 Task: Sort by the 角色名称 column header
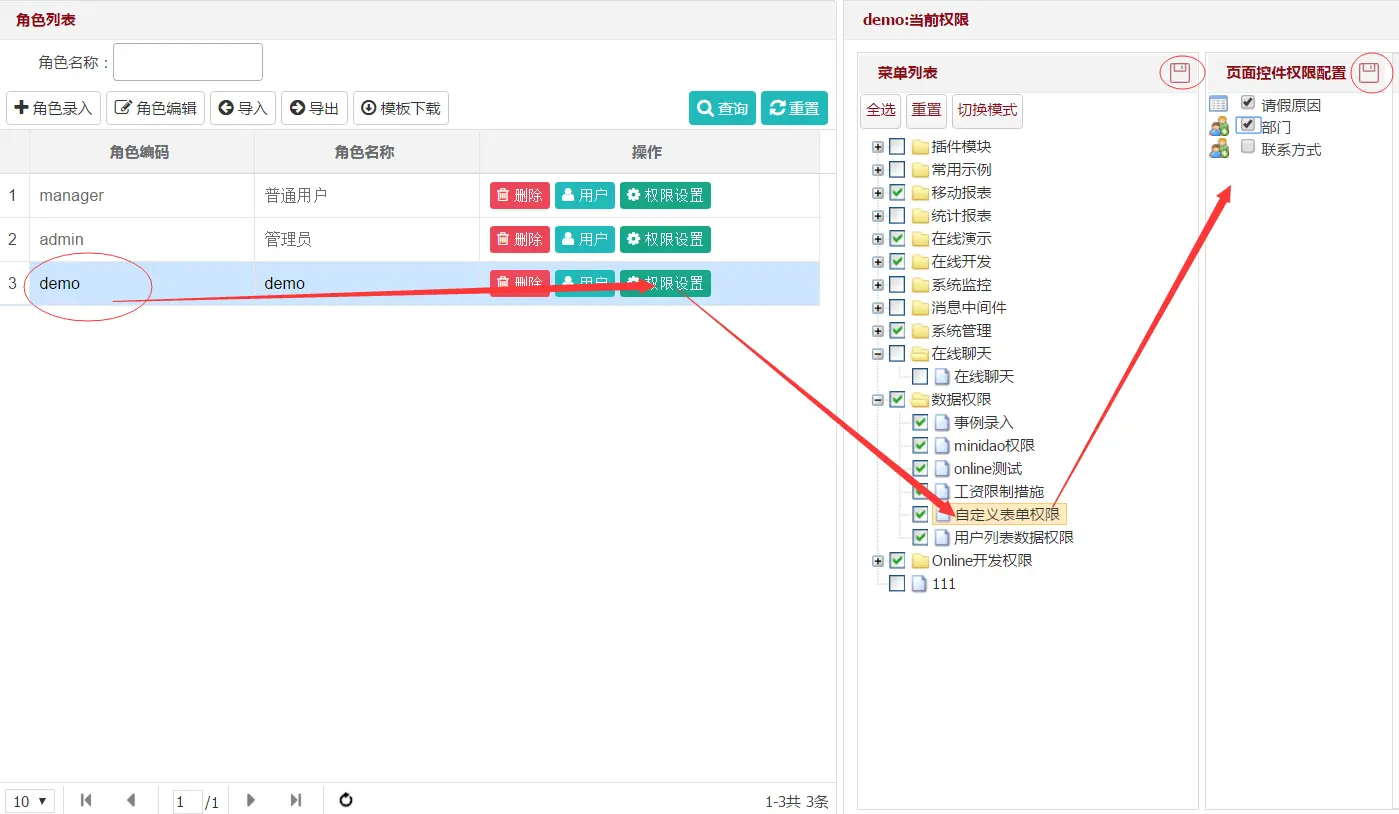coord(367,152)
